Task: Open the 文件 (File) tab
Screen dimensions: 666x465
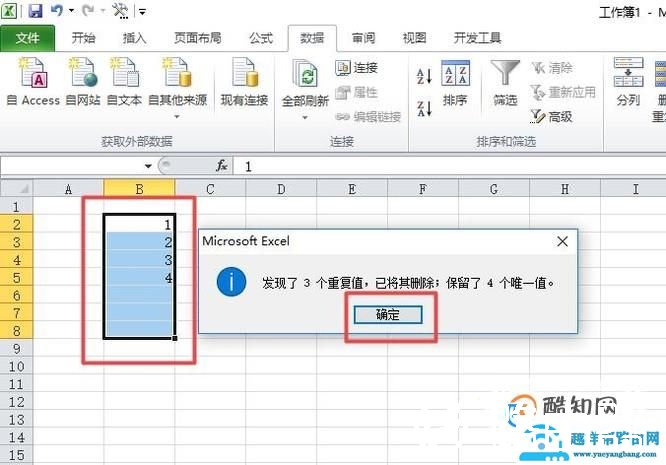Action: coord(28,38)
